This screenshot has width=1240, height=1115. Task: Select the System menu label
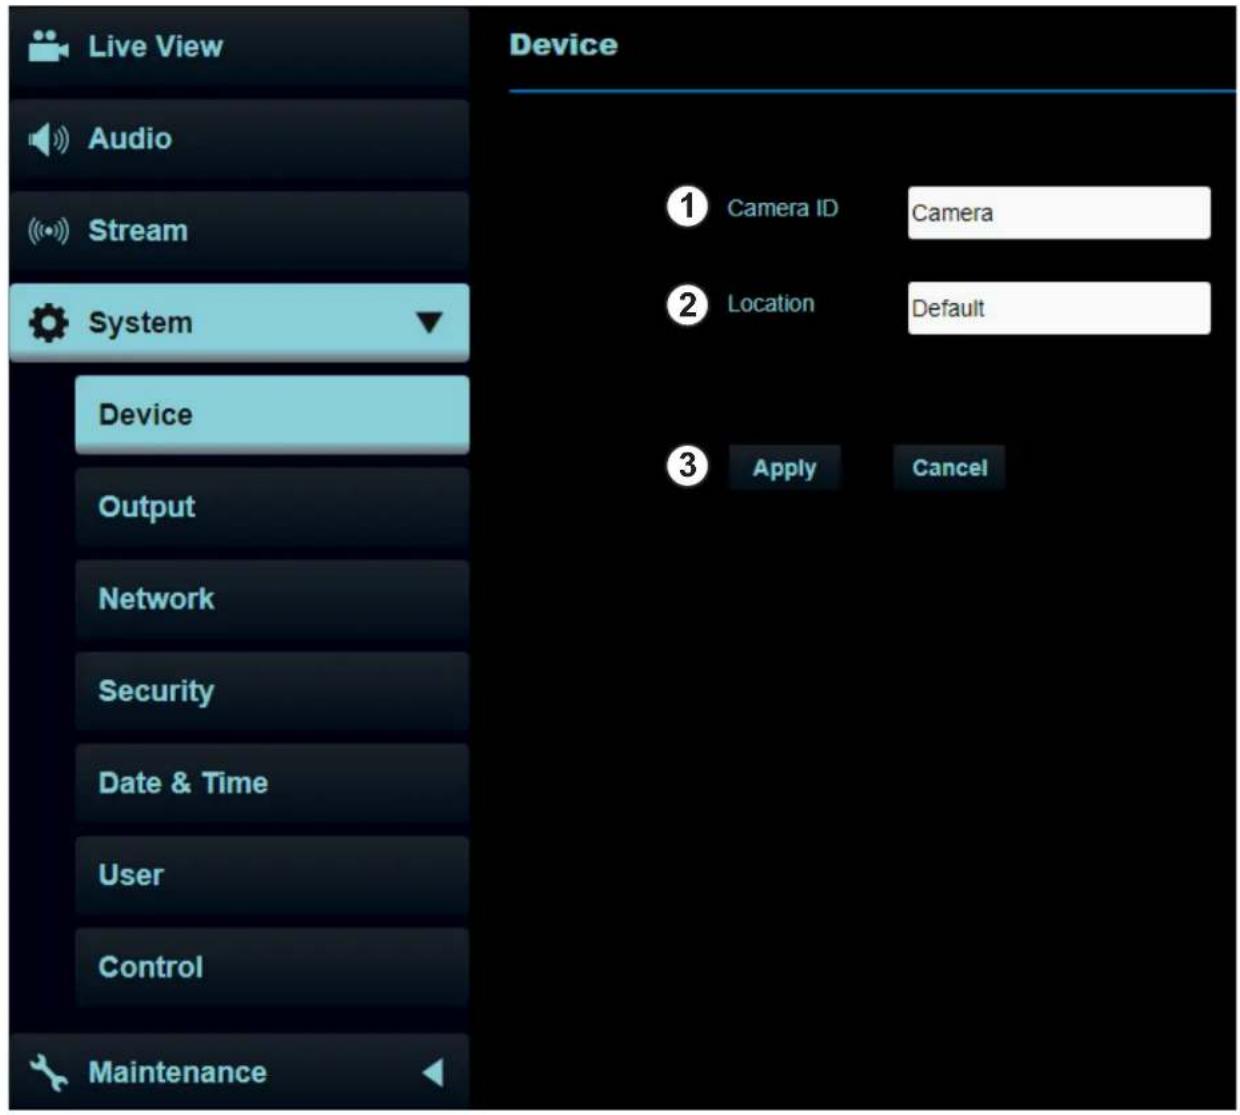click(x=140, y=323)
